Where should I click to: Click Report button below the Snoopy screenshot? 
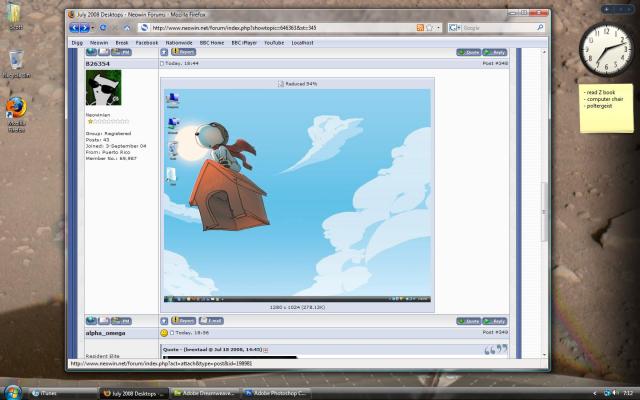click(x=183, y=321)
